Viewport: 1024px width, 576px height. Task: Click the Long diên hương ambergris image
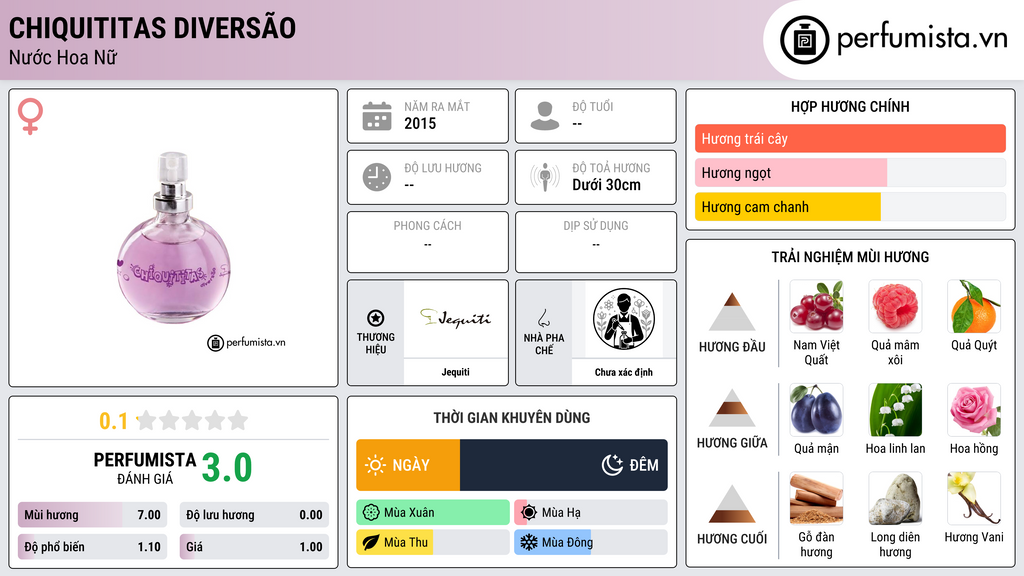895,498
